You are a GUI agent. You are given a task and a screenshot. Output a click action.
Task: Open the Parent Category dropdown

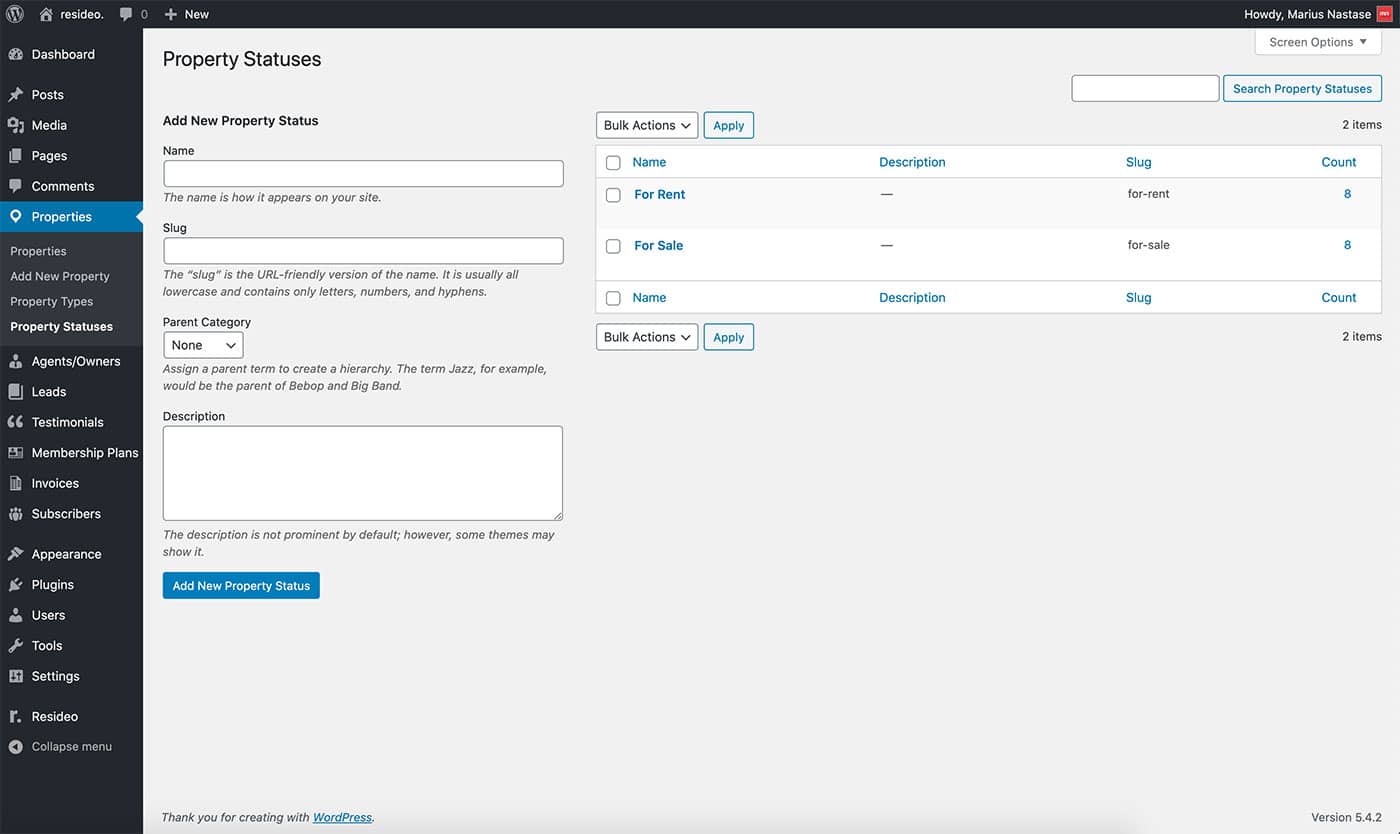pos(203,345)
